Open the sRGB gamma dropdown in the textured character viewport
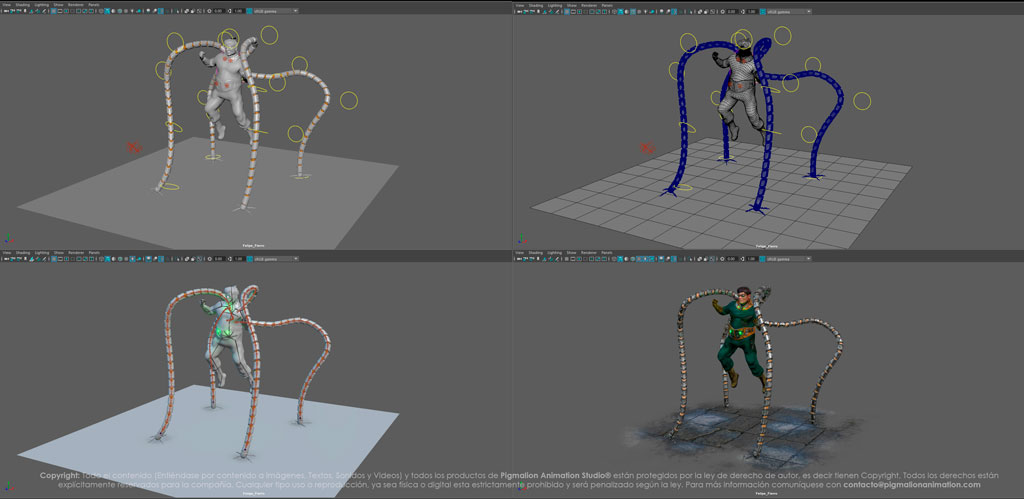Image resolution: width=1024 pixels, height=499 pixels. (790, 259)
